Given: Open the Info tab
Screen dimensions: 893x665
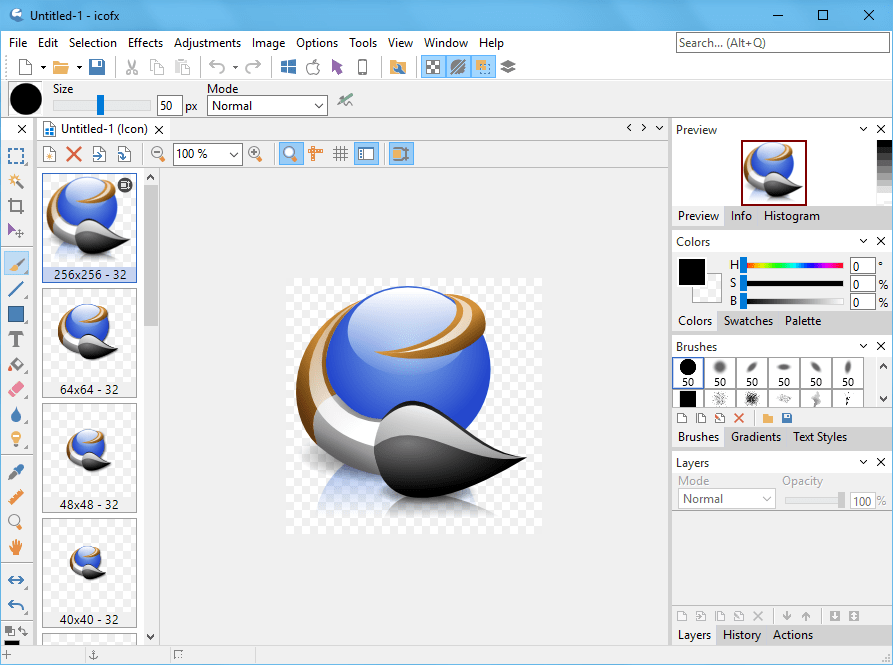Looking at the screenshot, I should coord(741,216).
